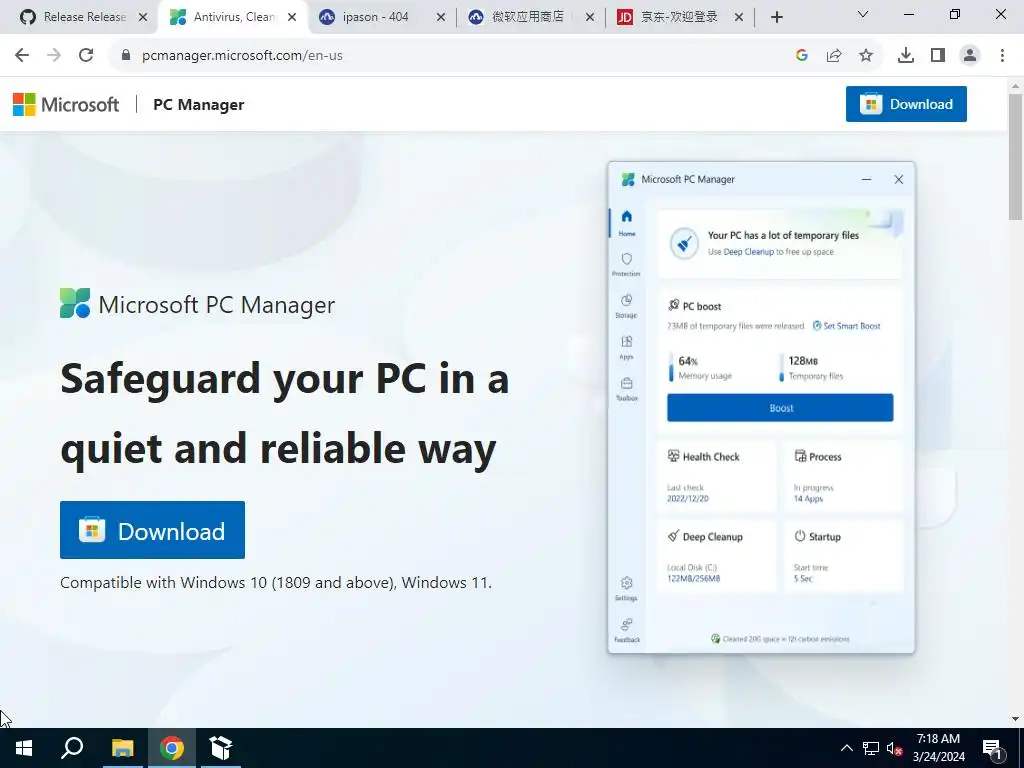The image size is (1024, 768).
Task: View site information via the lock icon
Action: coord(126,56)
